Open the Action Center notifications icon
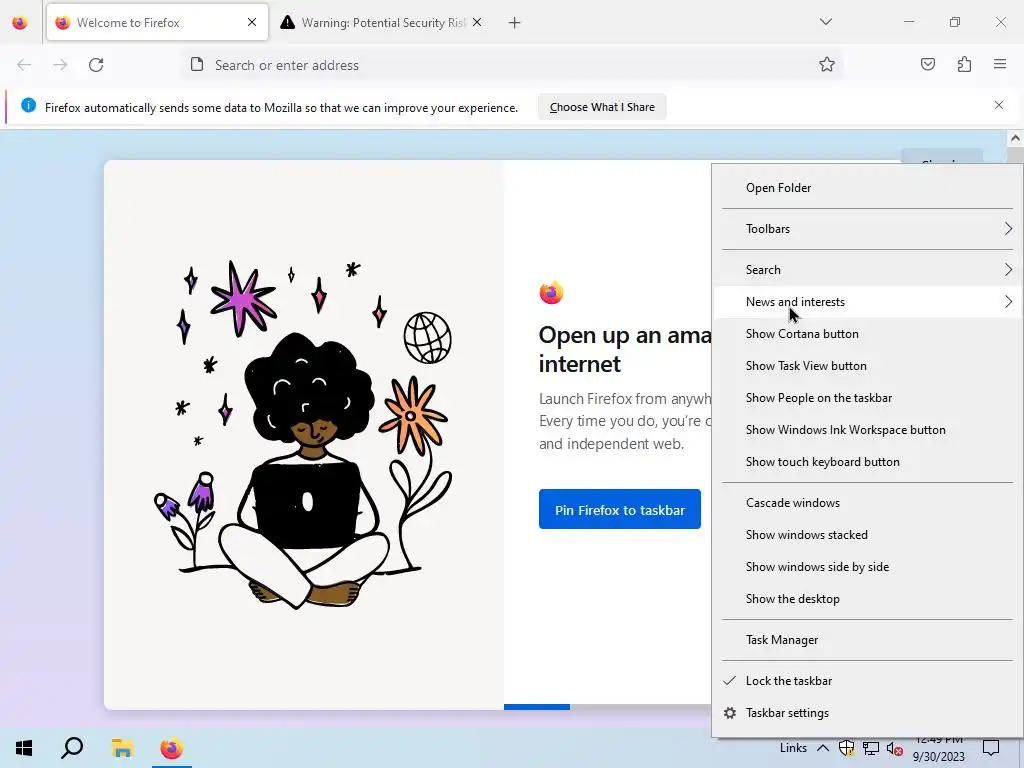The image size is (1024, 768). pyautogui.click(x=991, y=748)
